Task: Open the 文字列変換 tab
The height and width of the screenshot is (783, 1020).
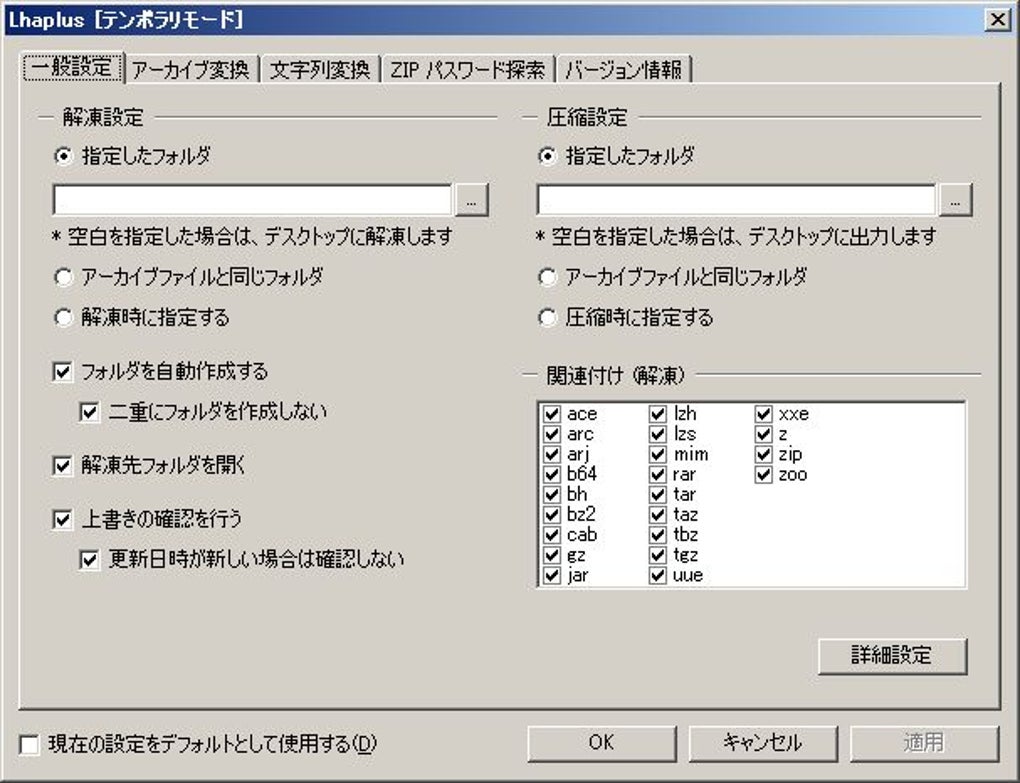Action: pos(319,70)
